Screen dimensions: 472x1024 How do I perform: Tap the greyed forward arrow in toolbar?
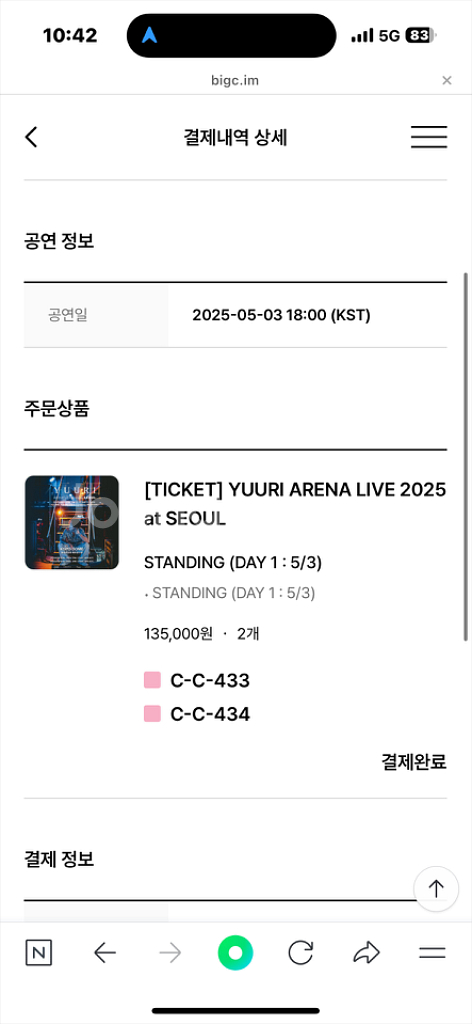pyautogui.click(x=170, y=953)
